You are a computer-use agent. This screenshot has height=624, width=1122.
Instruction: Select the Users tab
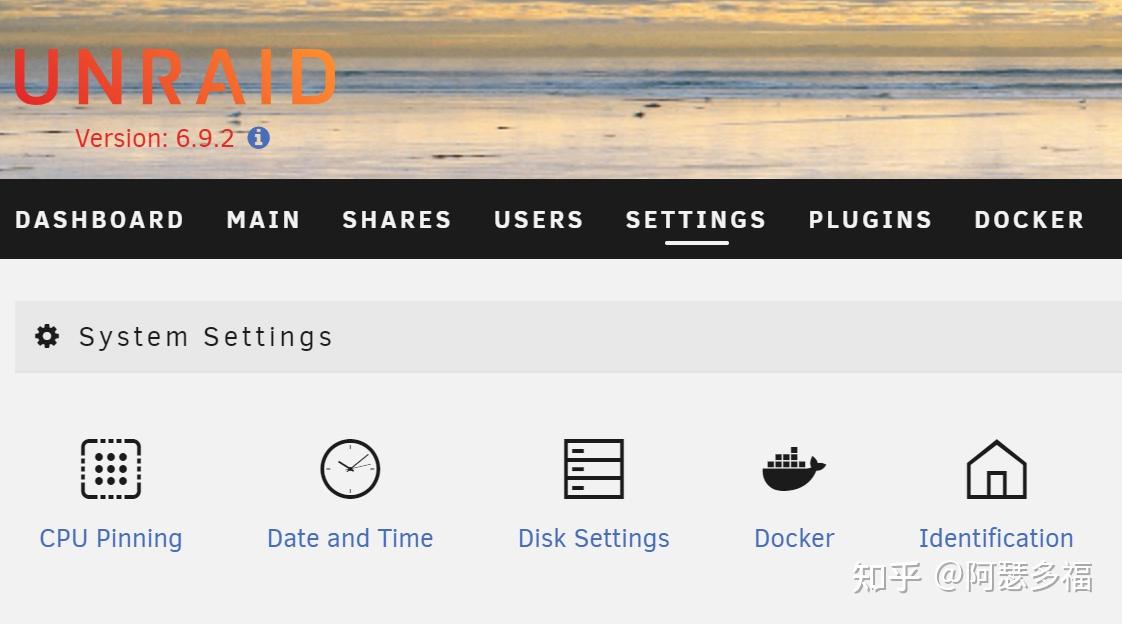click(539, 220)
